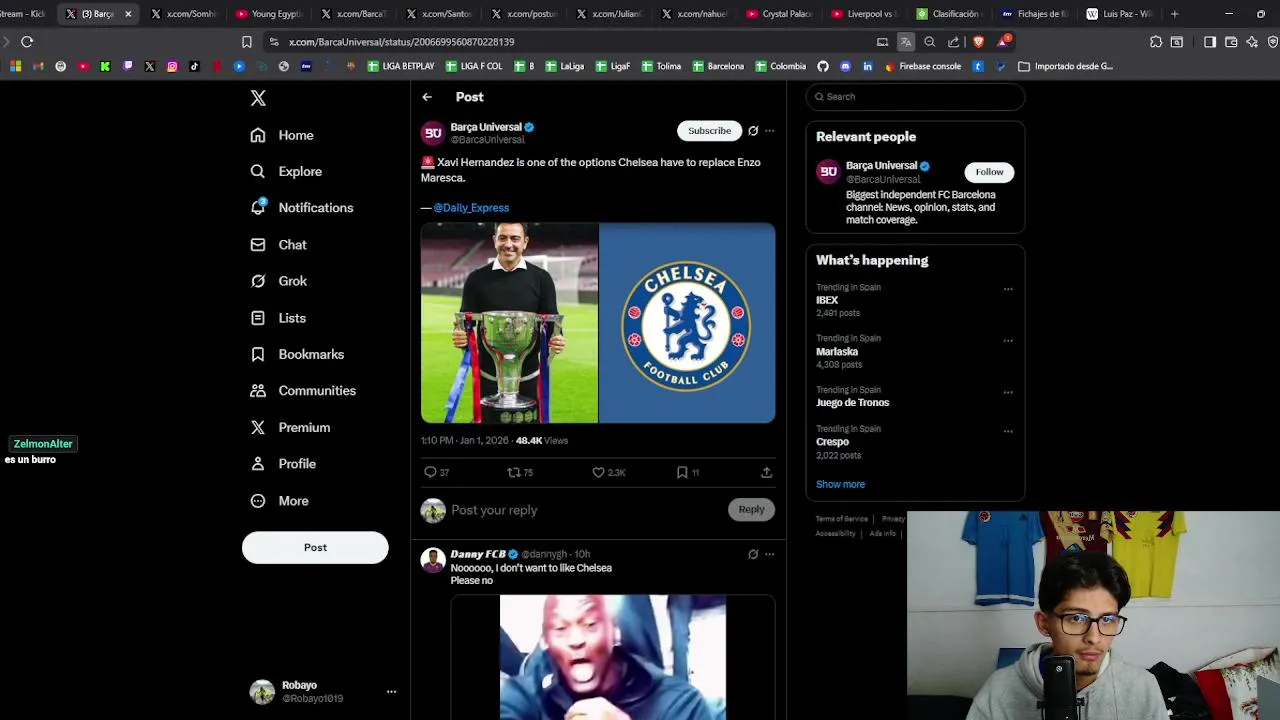
Task: Switch to the Liverpool vs tab
Action: 864,14
